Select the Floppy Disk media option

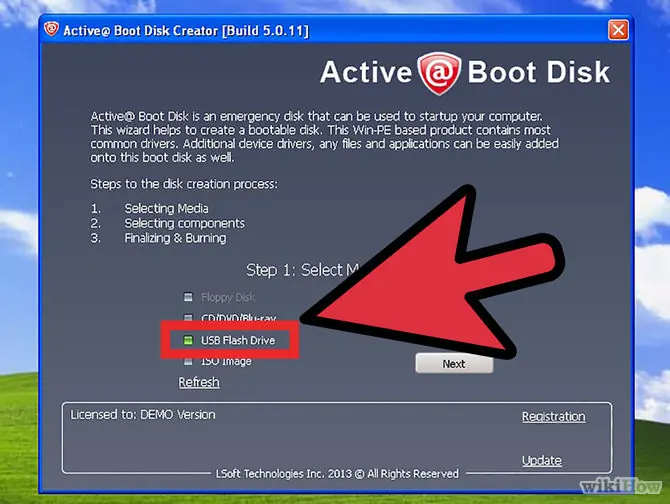pyautogui.click(x=219, y=297)
